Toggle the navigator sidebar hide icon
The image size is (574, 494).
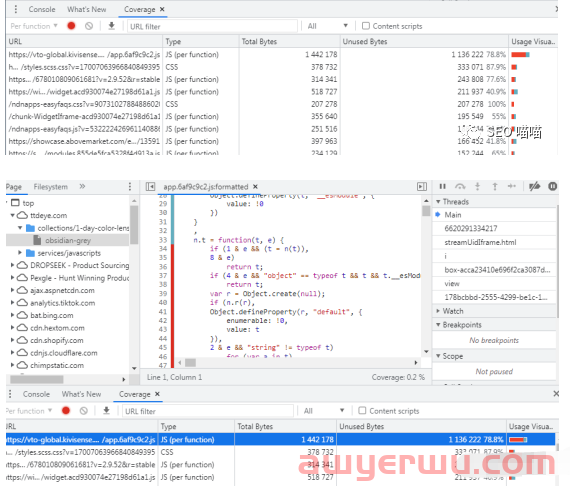pyautogui.click(x=150, y=187)
